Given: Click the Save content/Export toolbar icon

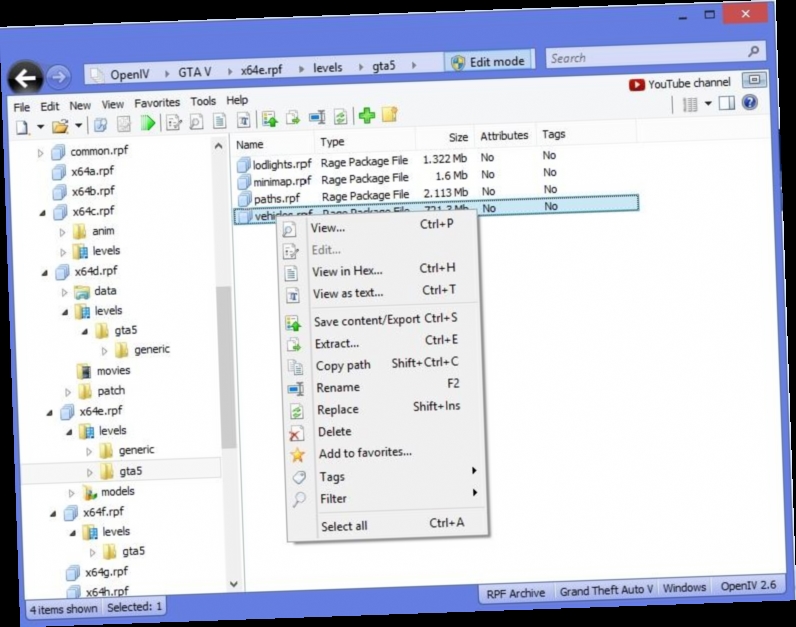Looking at the screenshot, I should (270, 120).
